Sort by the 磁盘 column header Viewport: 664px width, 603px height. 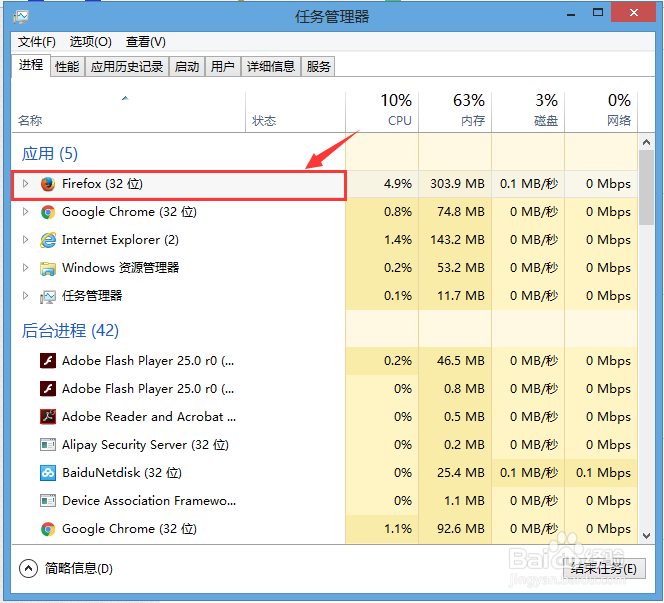[528, 112]
